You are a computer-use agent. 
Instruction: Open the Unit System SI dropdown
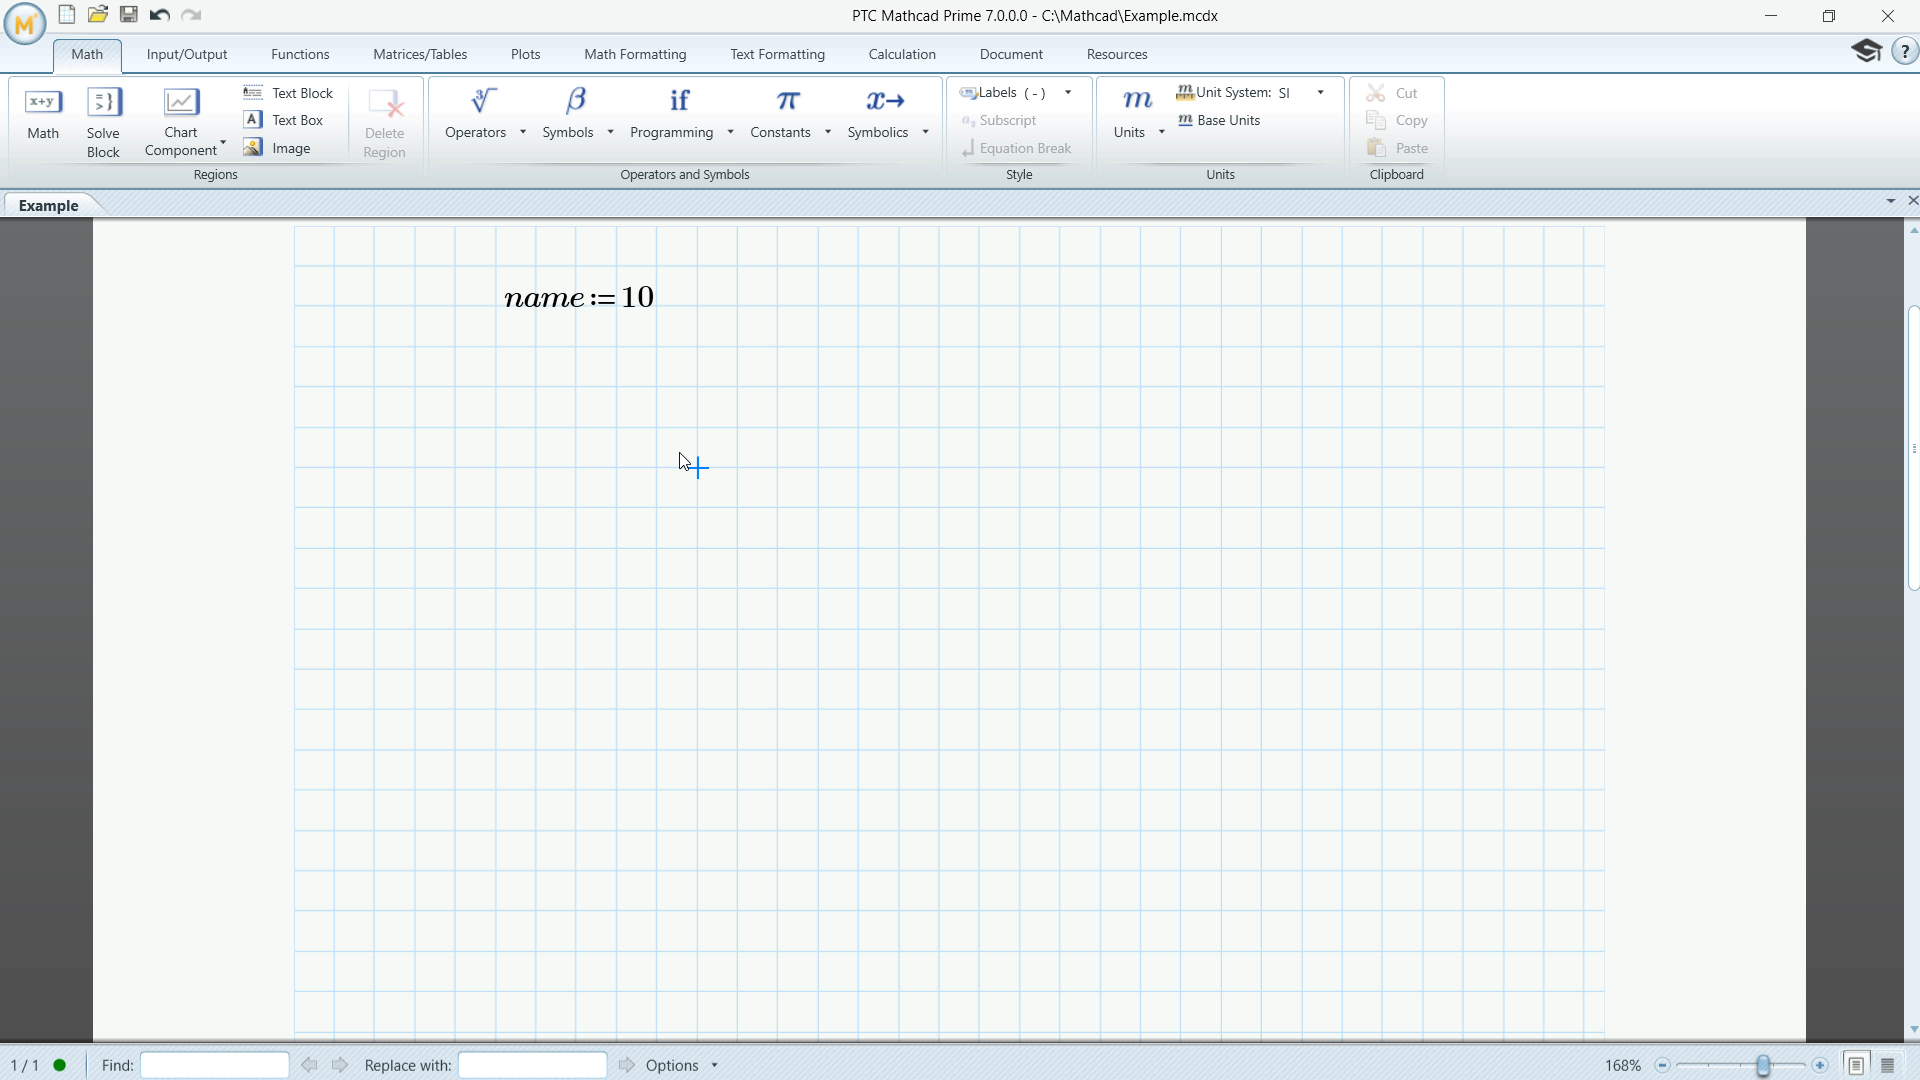pyautogui.click(x=1321, y=93)
